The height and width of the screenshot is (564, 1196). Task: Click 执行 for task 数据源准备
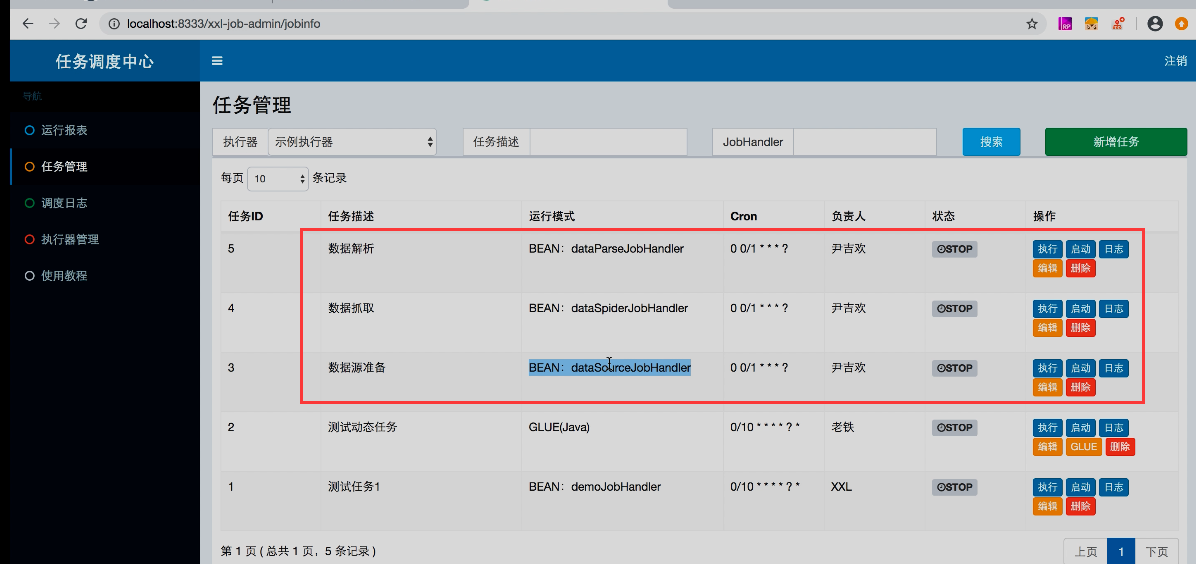pos(1047,368)
